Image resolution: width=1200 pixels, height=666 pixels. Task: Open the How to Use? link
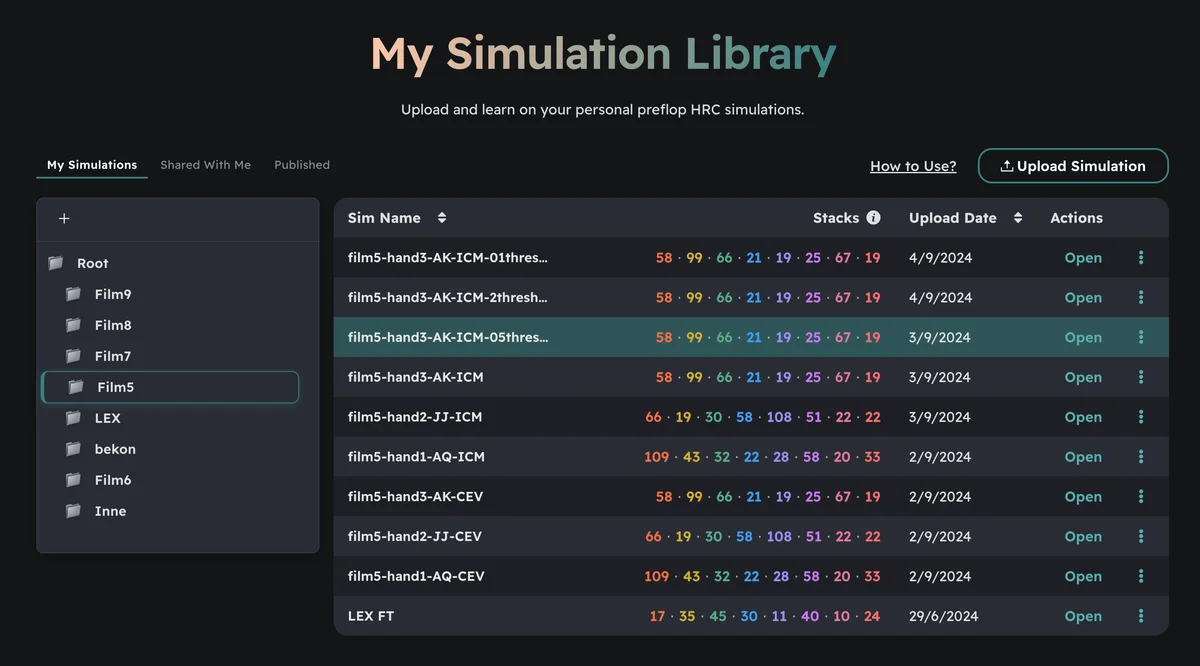pos(913,166)
